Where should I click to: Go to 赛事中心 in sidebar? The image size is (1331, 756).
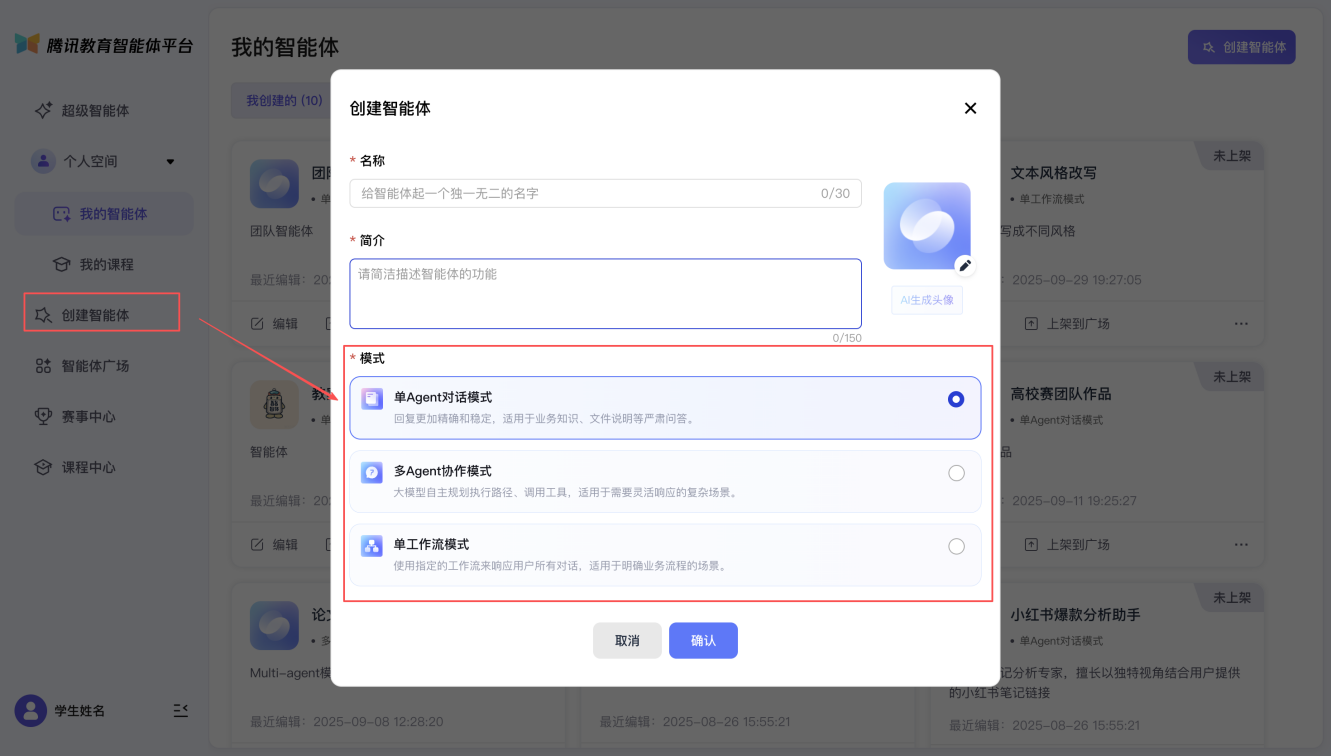tap(88, 417)
